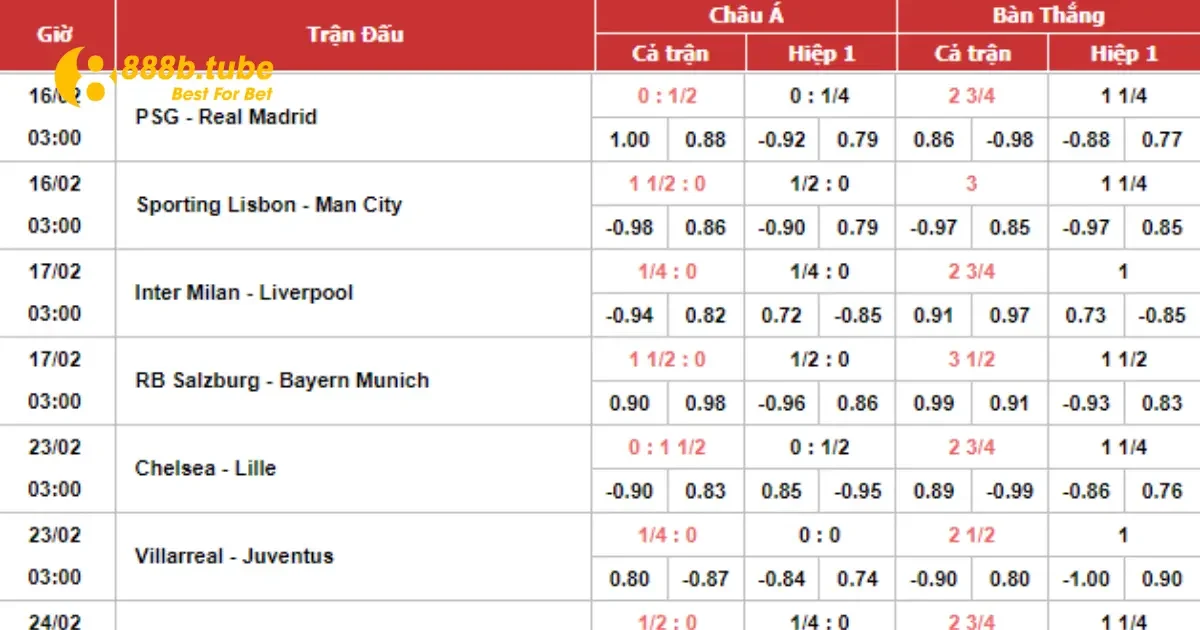Select the Bàn Thắng header tab
This screenshot has width=1200, height=630.
(x=1048, y=16)
